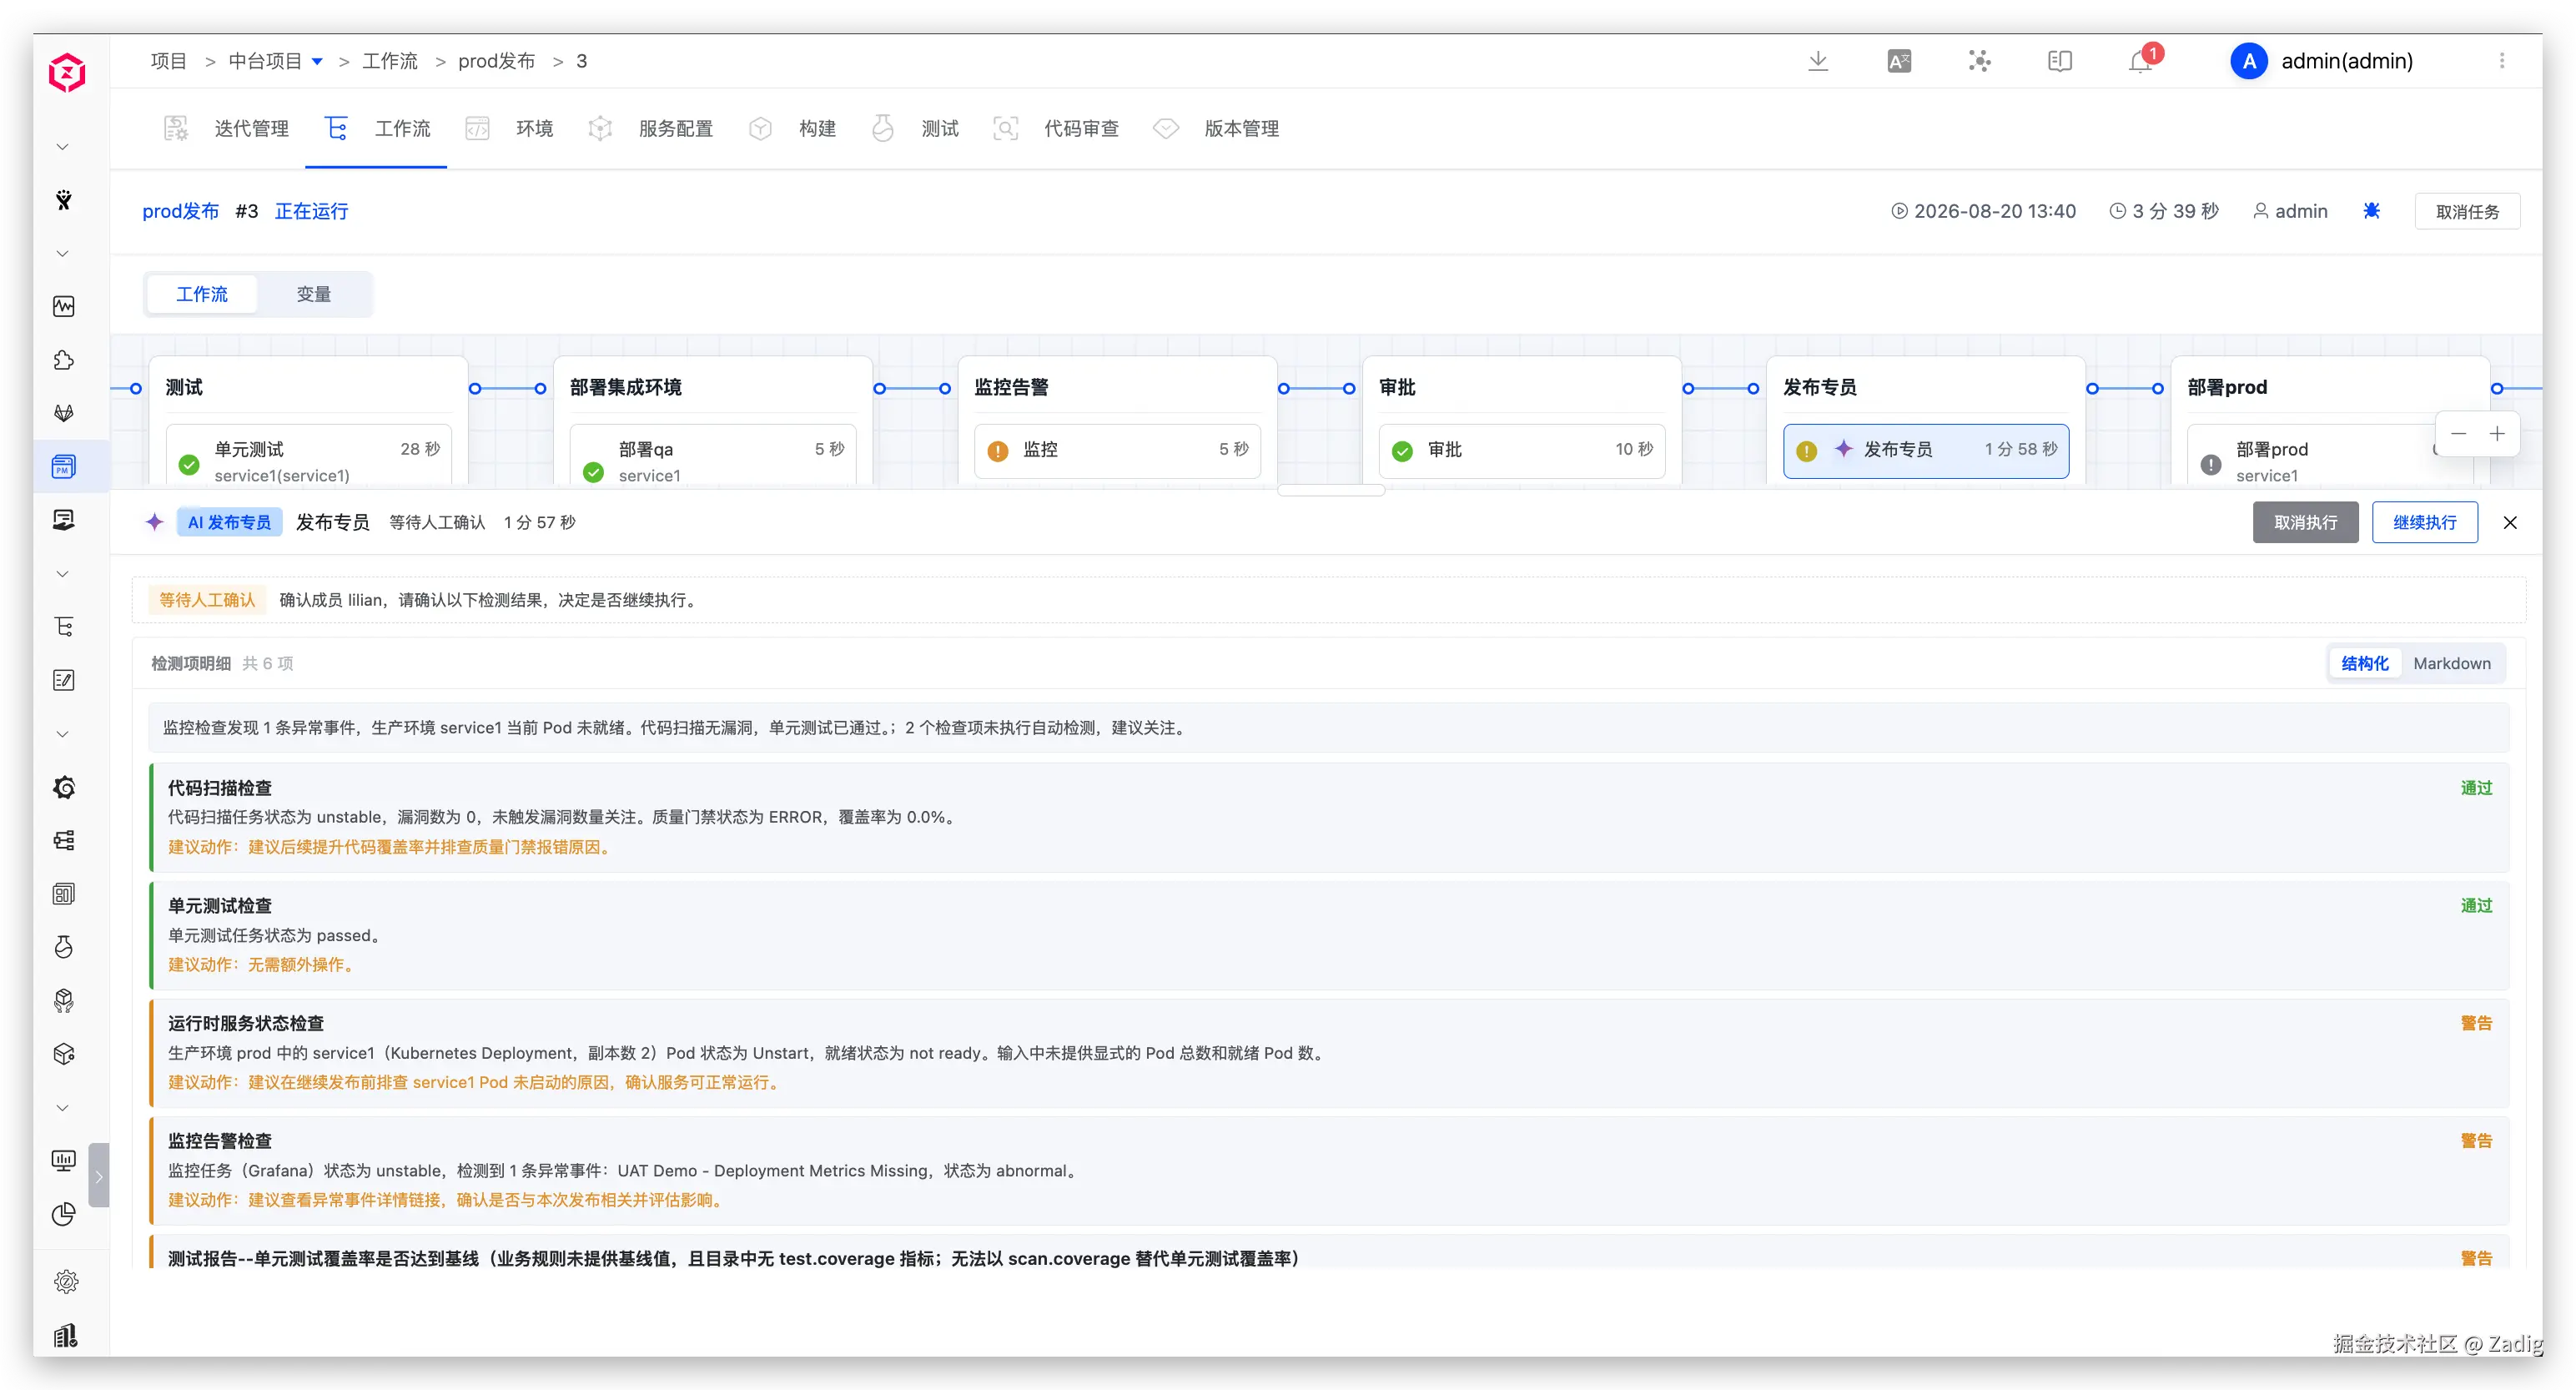Open the hand-holding-card icon in the sidebar
2576x1390 pixels.
click(x=64, y=520)
